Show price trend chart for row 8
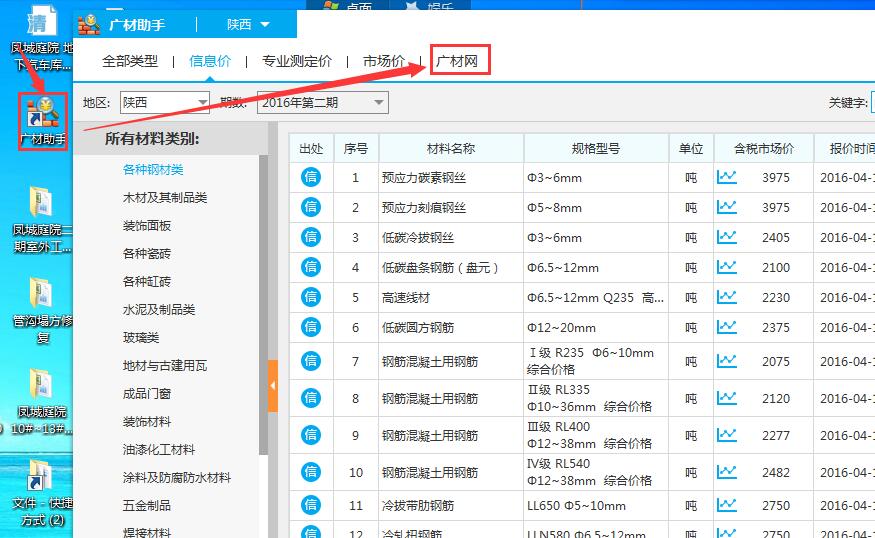Screen dimensions: 875x538 tap(727, 398)
